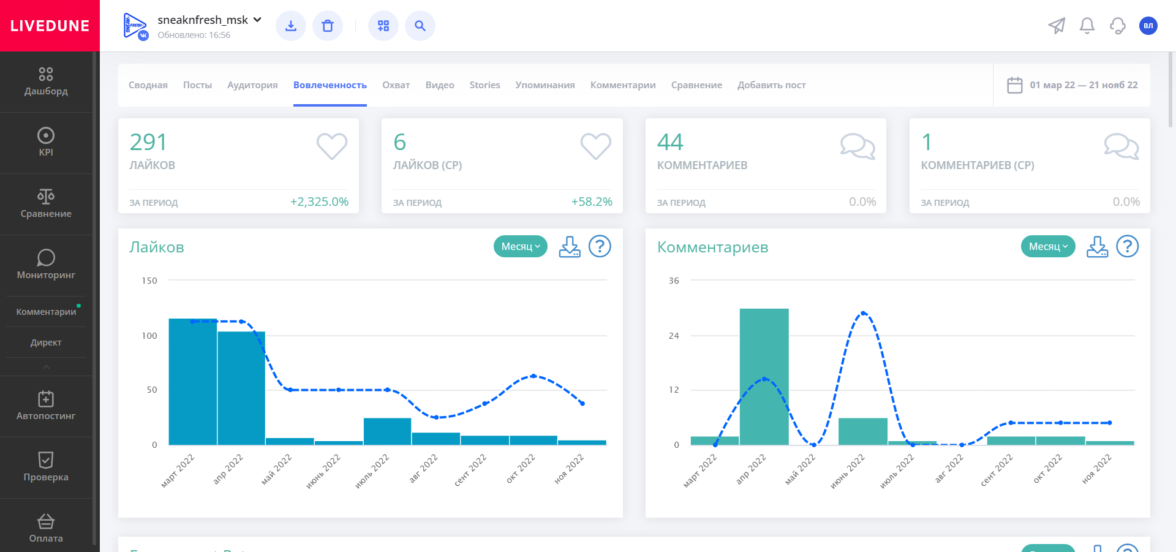Switch to the Охват tab
Image resolution: width=1176 pixels, height=552 pixels.
point(396,85)
